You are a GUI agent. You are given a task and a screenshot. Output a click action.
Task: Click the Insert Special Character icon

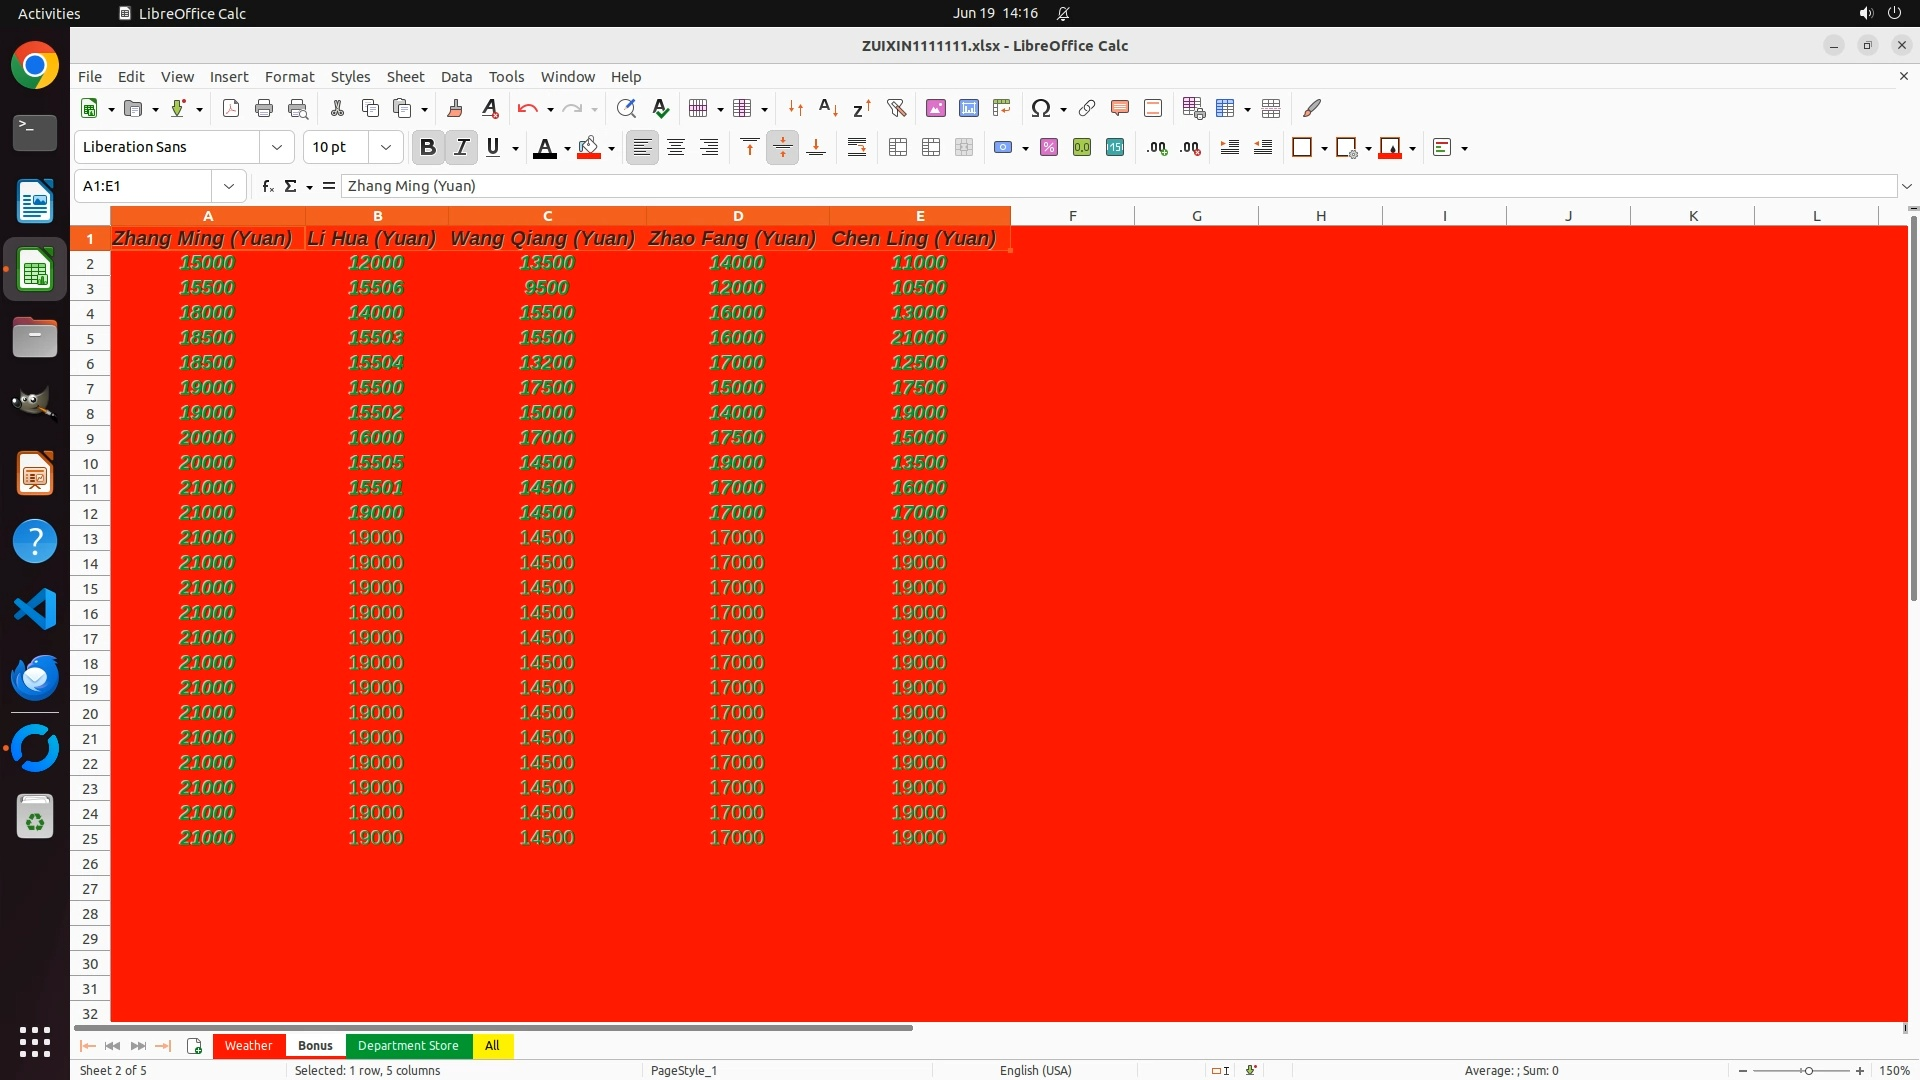coord(1040,108)
